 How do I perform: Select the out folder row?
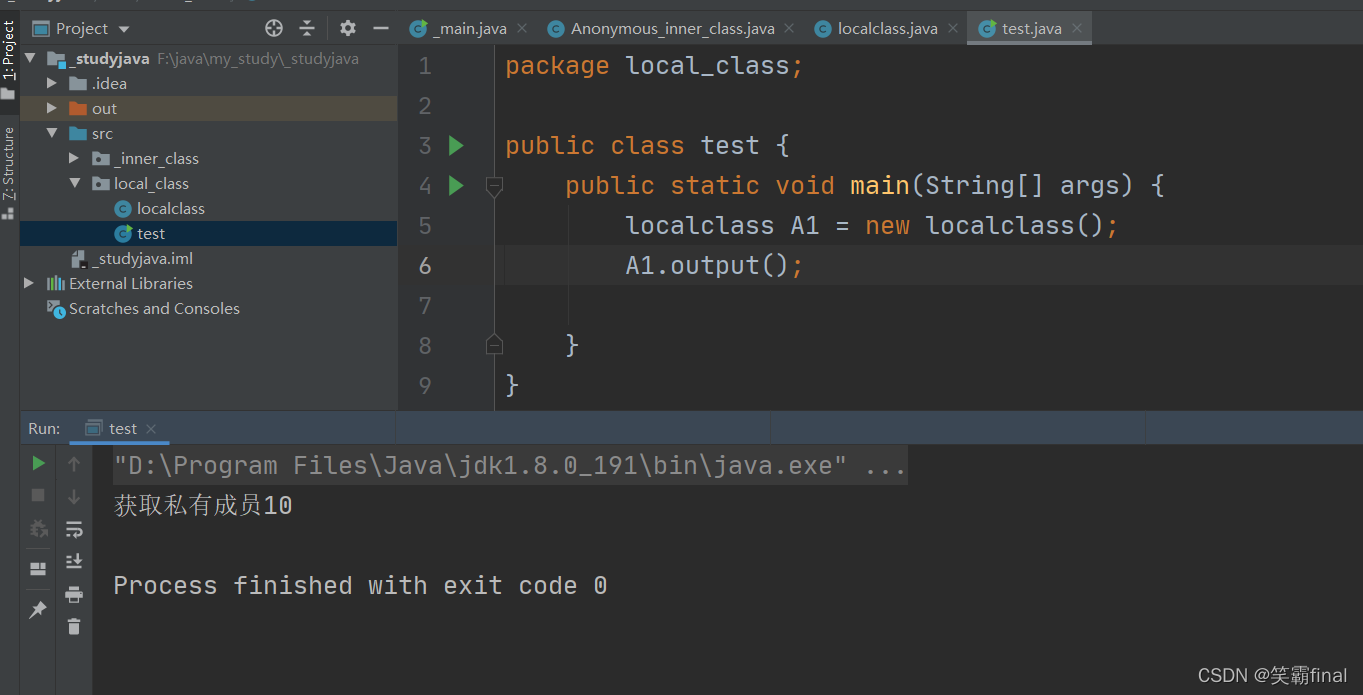[x=208, y=108]
